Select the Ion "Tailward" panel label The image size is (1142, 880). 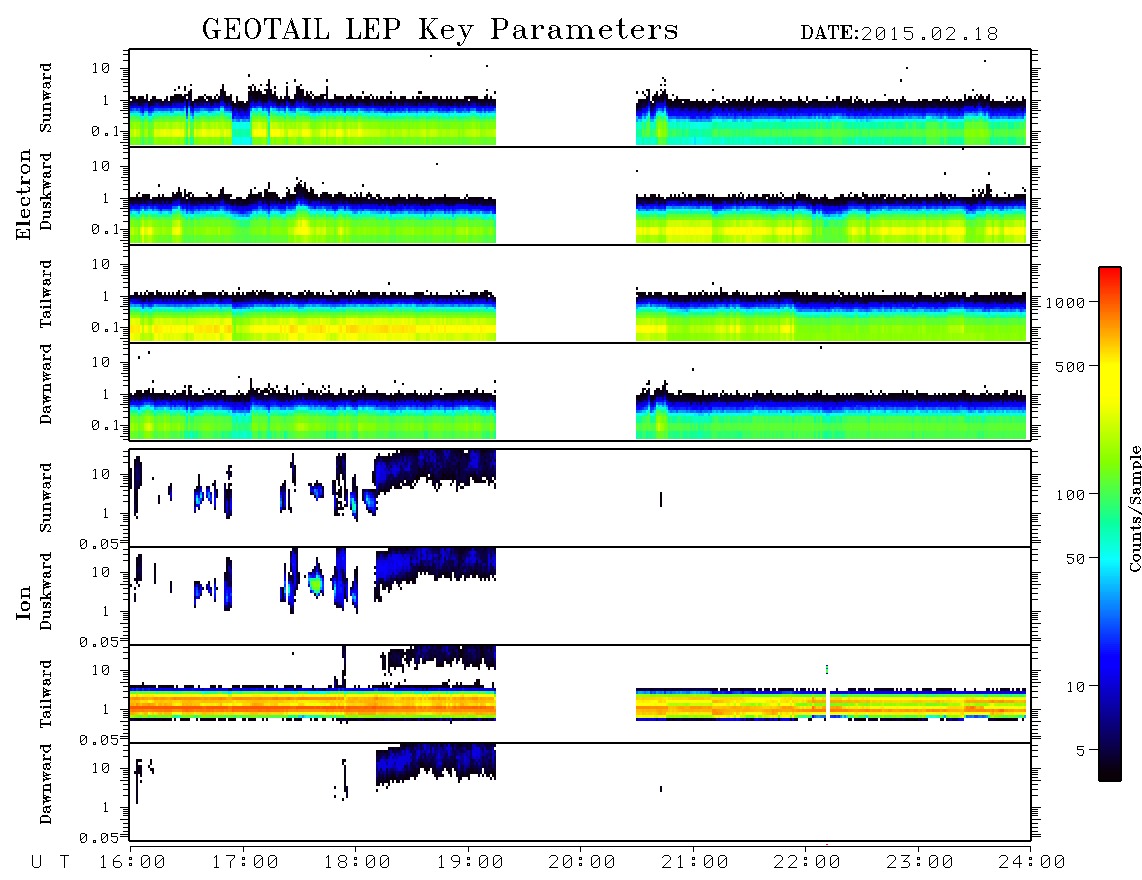(46, 694)
